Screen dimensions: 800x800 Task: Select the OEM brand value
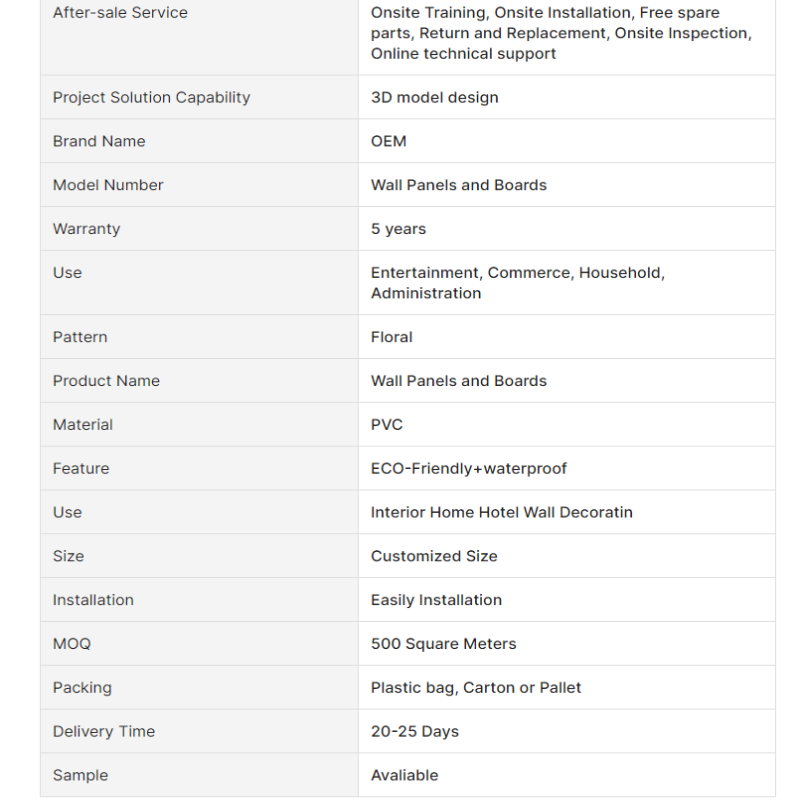pos(389,141)
